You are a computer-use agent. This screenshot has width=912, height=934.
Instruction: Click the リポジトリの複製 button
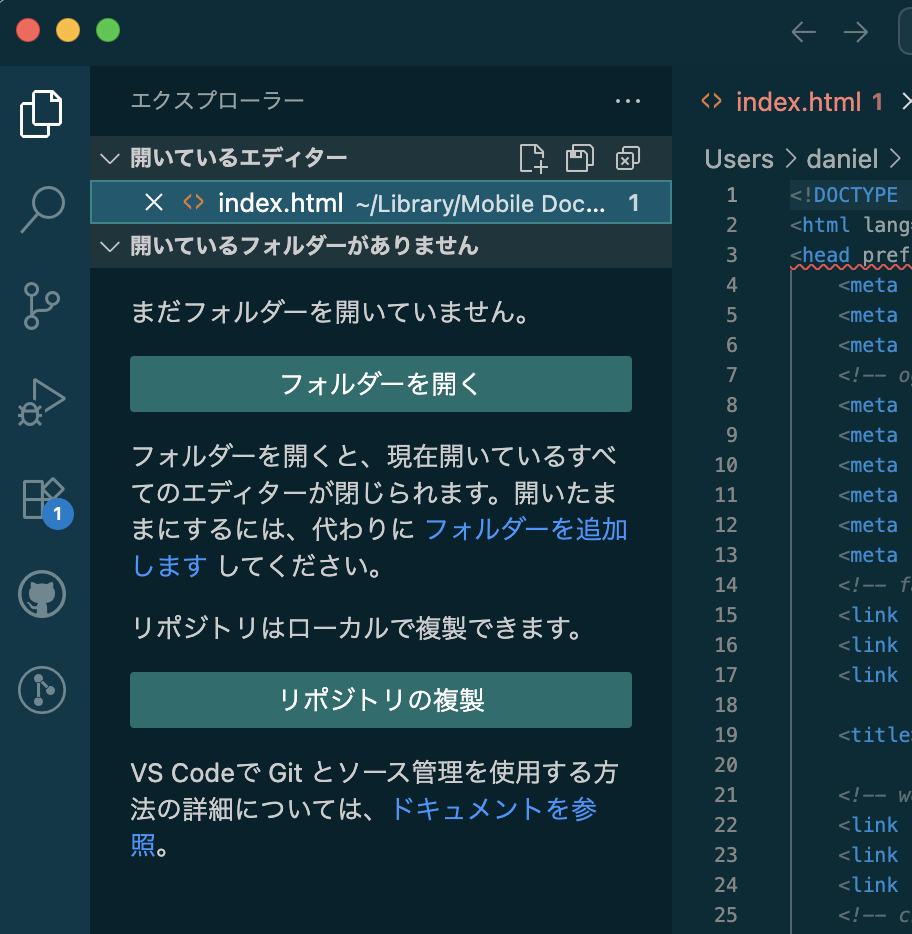[380, 700]
